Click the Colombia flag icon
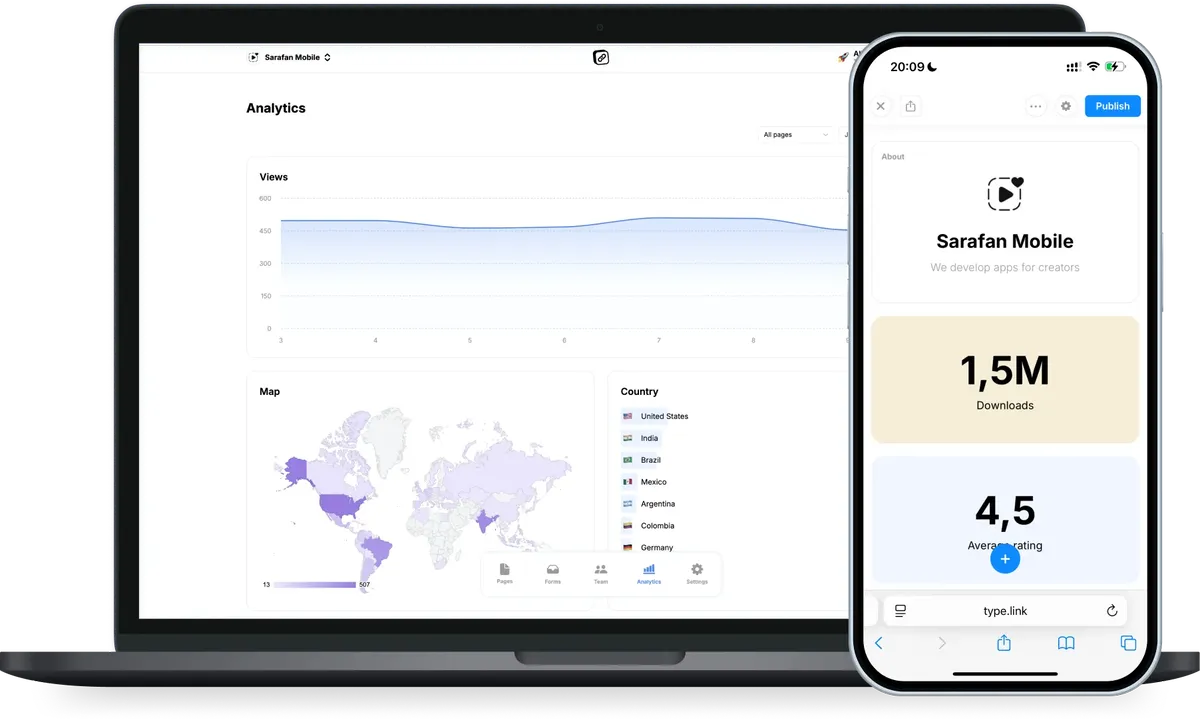Viewport: 1200px width, 722px height. coord(628,526)
